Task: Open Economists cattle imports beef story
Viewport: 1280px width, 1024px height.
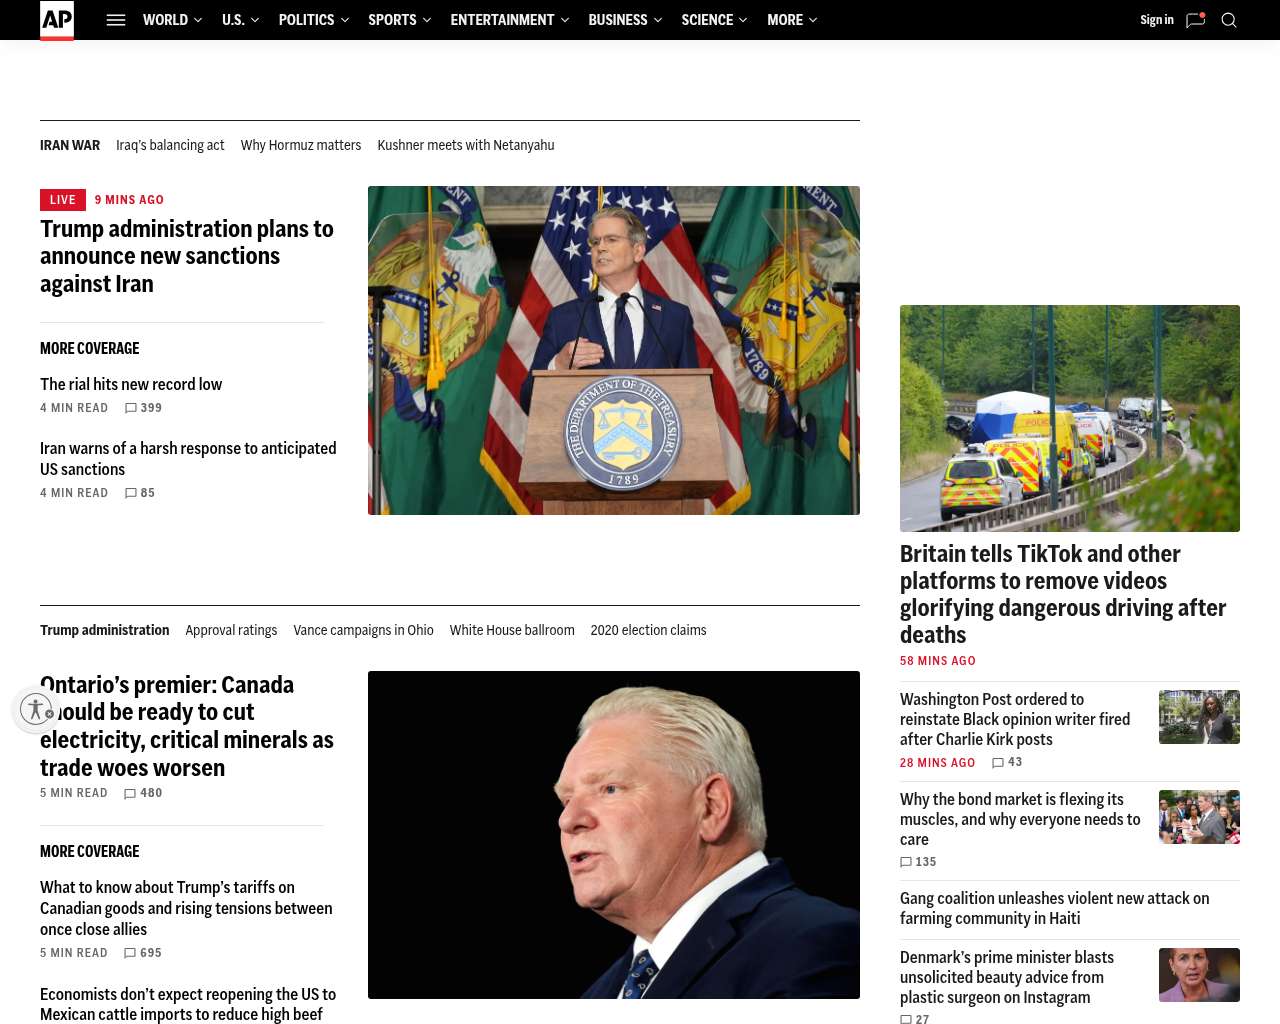Action: [x=188, y=1004]
